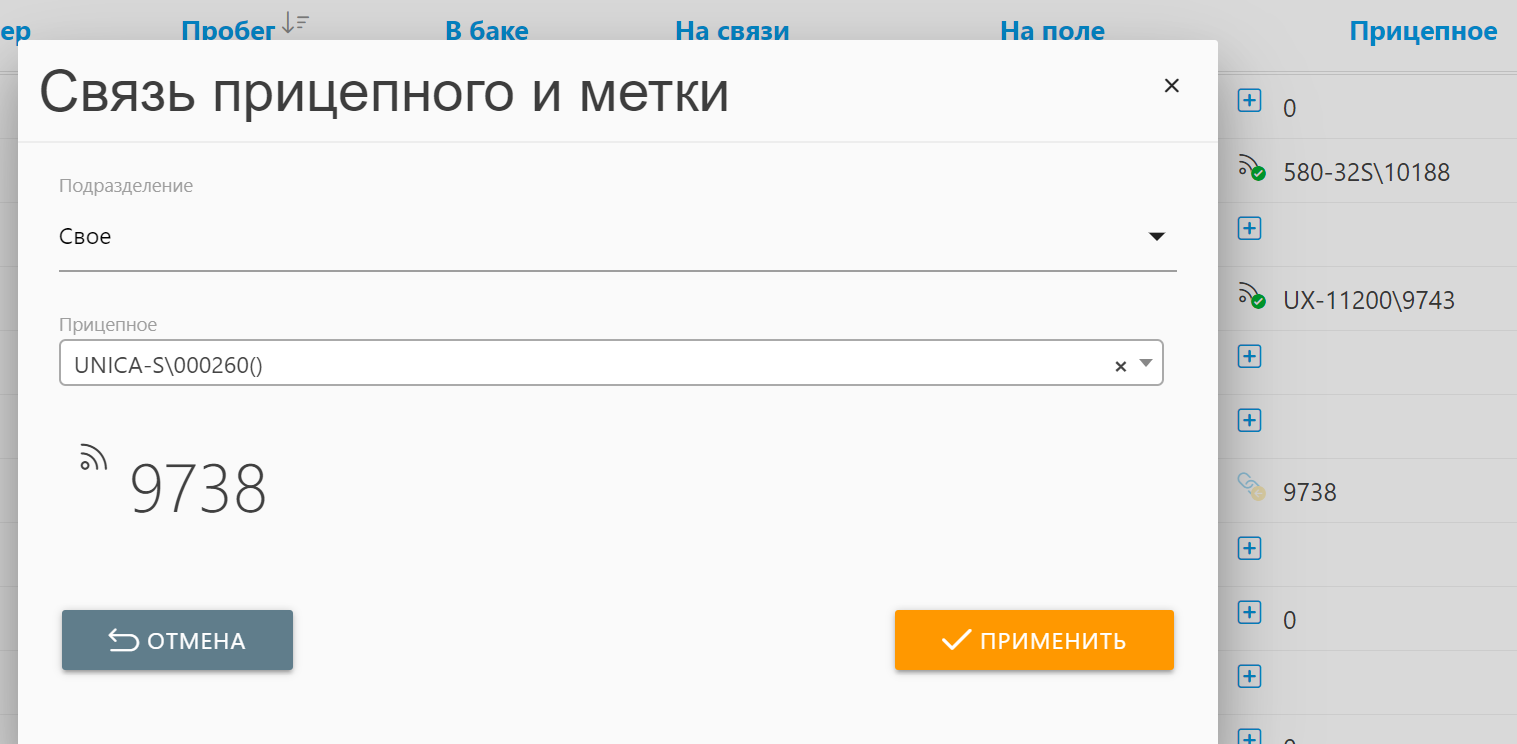Click the orange ПРИМЕНИТЬ button
This screenshot has height=744, width=1517.
(x=1034, y=640)
